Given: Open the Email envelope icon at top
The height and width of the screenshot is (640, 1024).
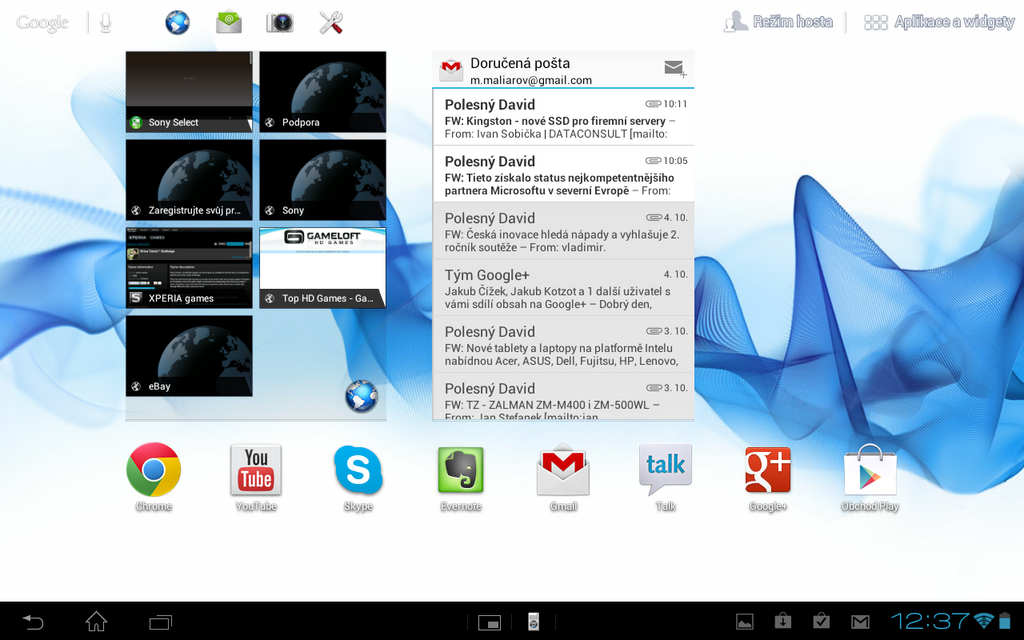Looking at the screenshot, I should 228,22.
